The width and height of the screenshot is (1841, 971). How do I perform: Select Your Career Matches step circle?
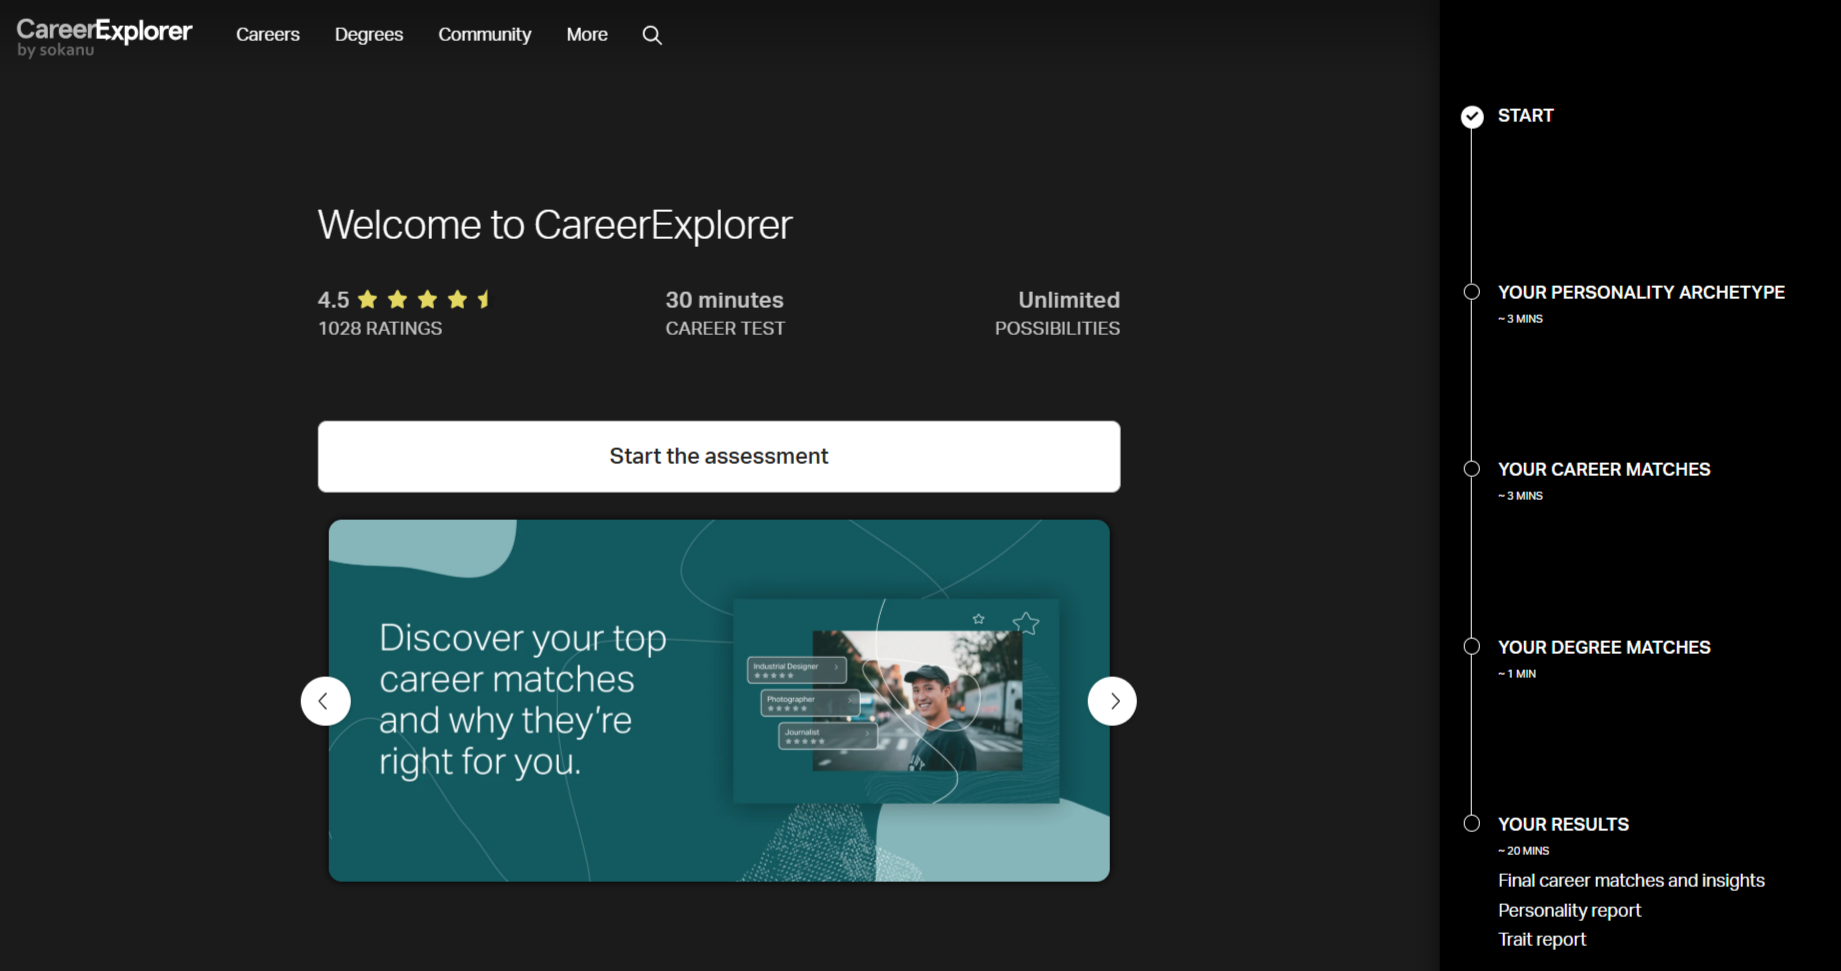click(1472, 469)
